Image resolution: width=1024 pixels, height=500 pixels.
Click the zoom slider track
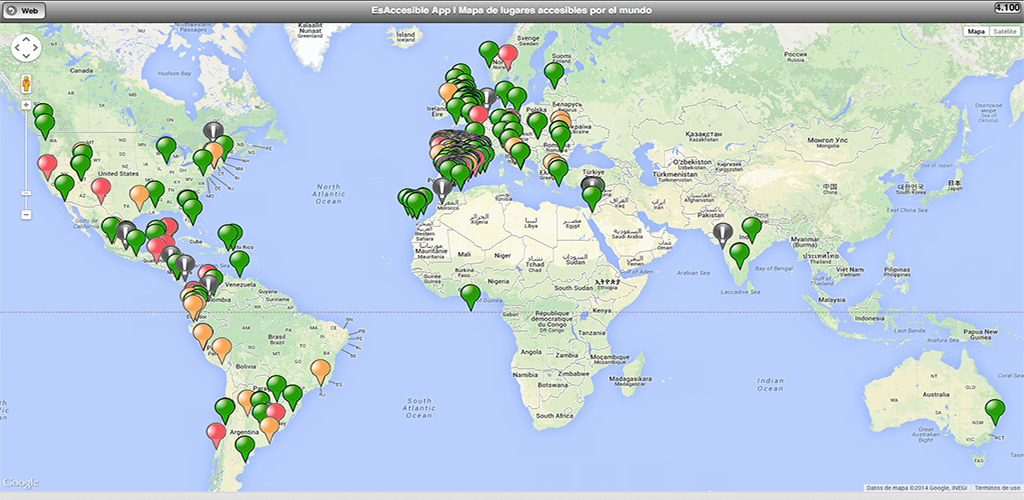[26, 160]
